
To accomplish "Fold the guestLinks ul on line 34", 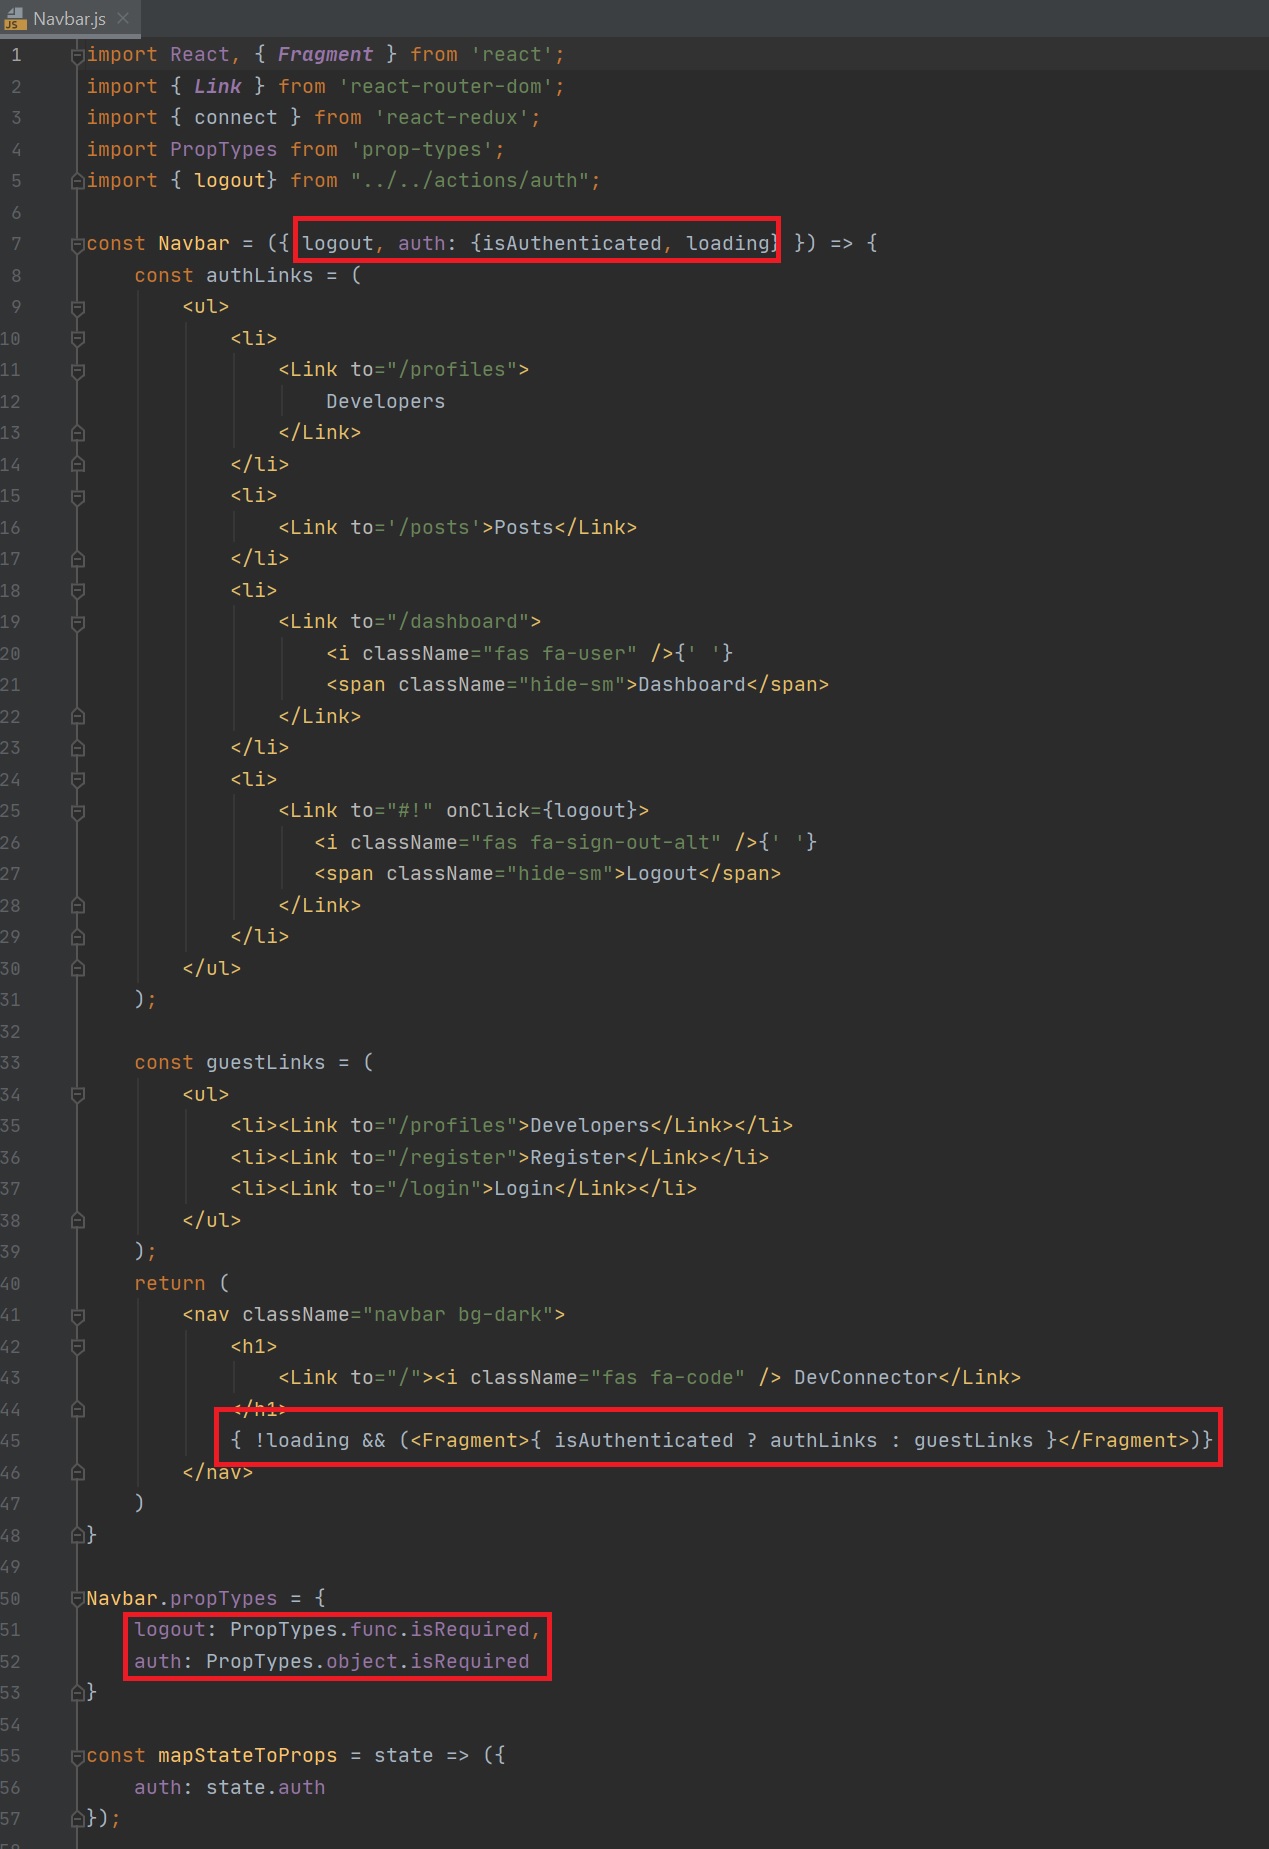I will [77, 1095].
